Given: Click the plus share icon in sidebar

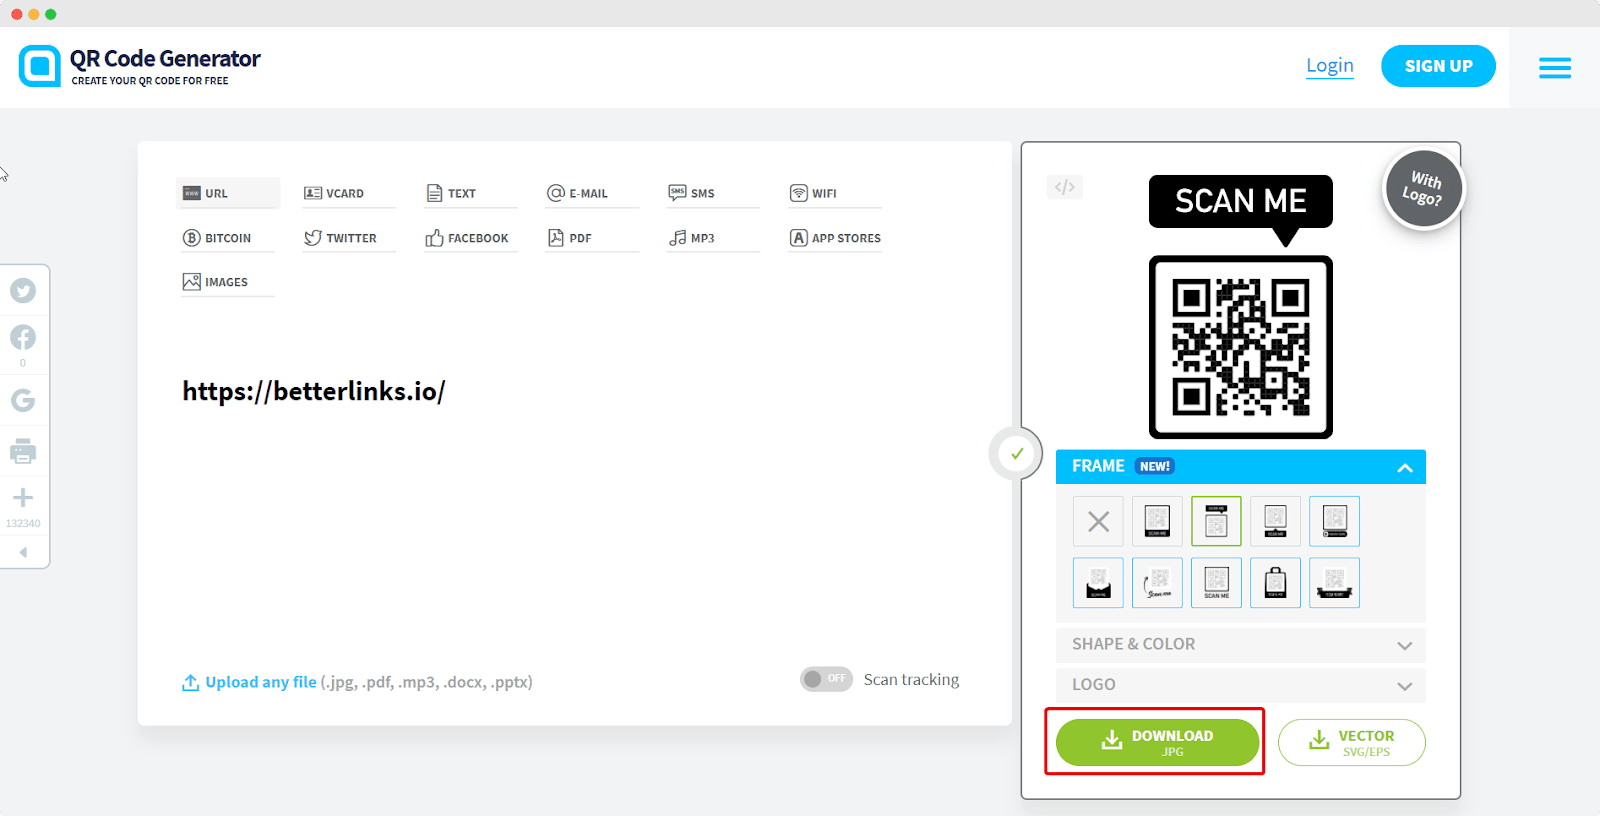Looking at the screenshot, I should coord(23,497).
